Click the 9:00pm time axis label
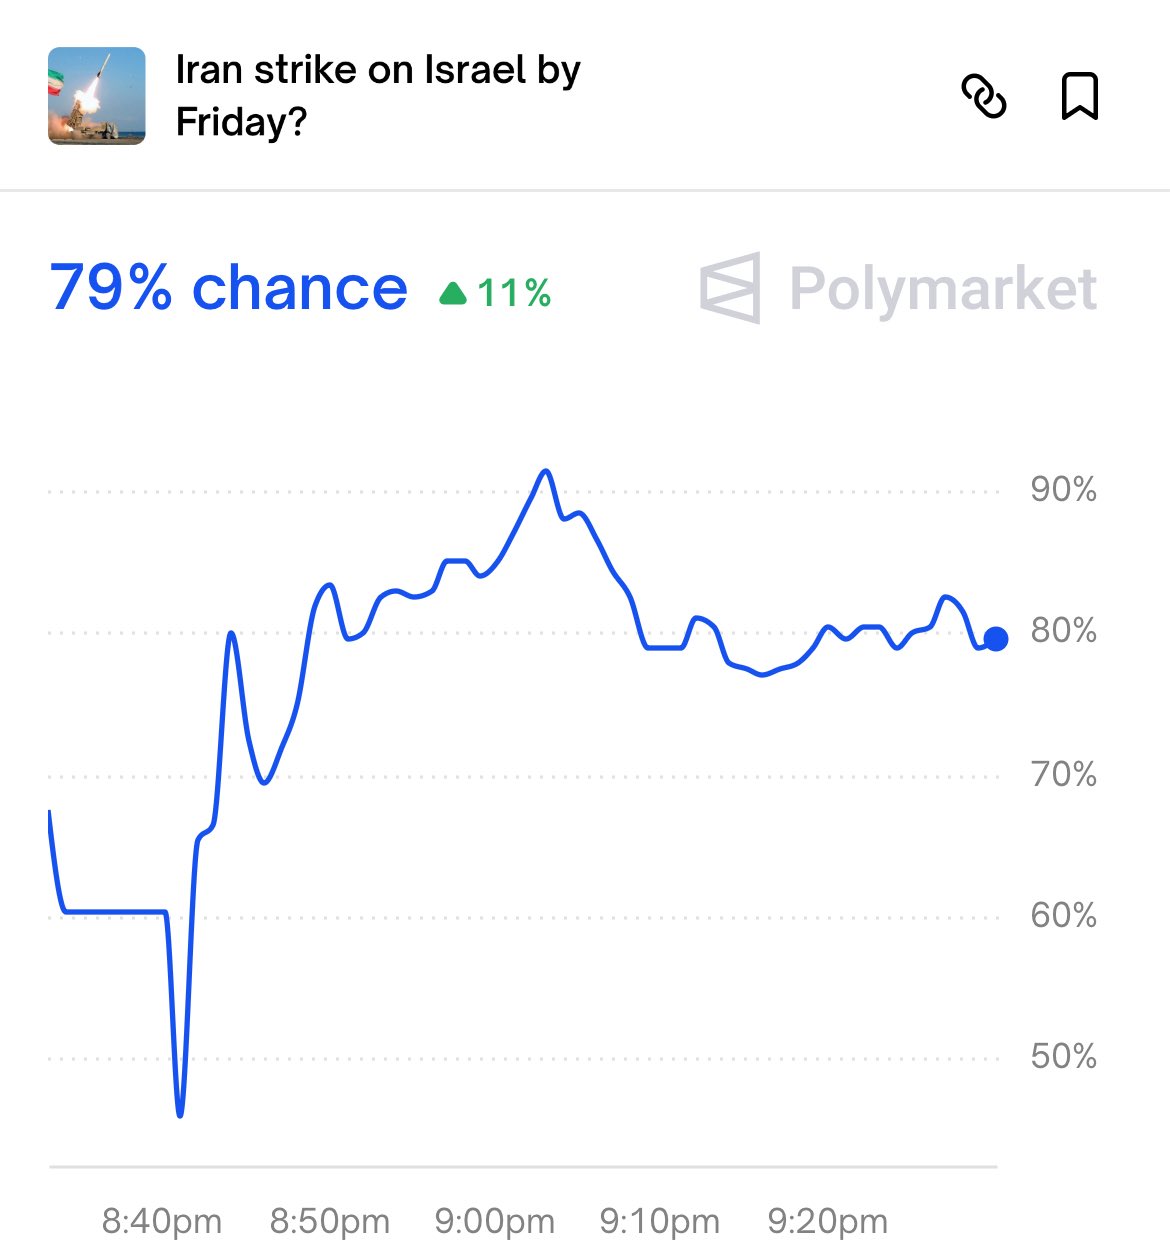Viewport: 1170px width, 1250px height. (x=495, y=1221)
